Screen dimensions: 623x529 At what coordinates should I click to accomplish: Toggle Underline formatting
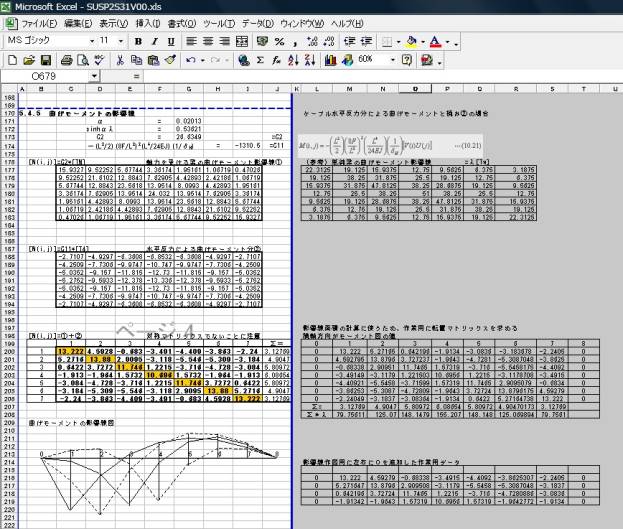pyautogui.click(x=171, y=41)
